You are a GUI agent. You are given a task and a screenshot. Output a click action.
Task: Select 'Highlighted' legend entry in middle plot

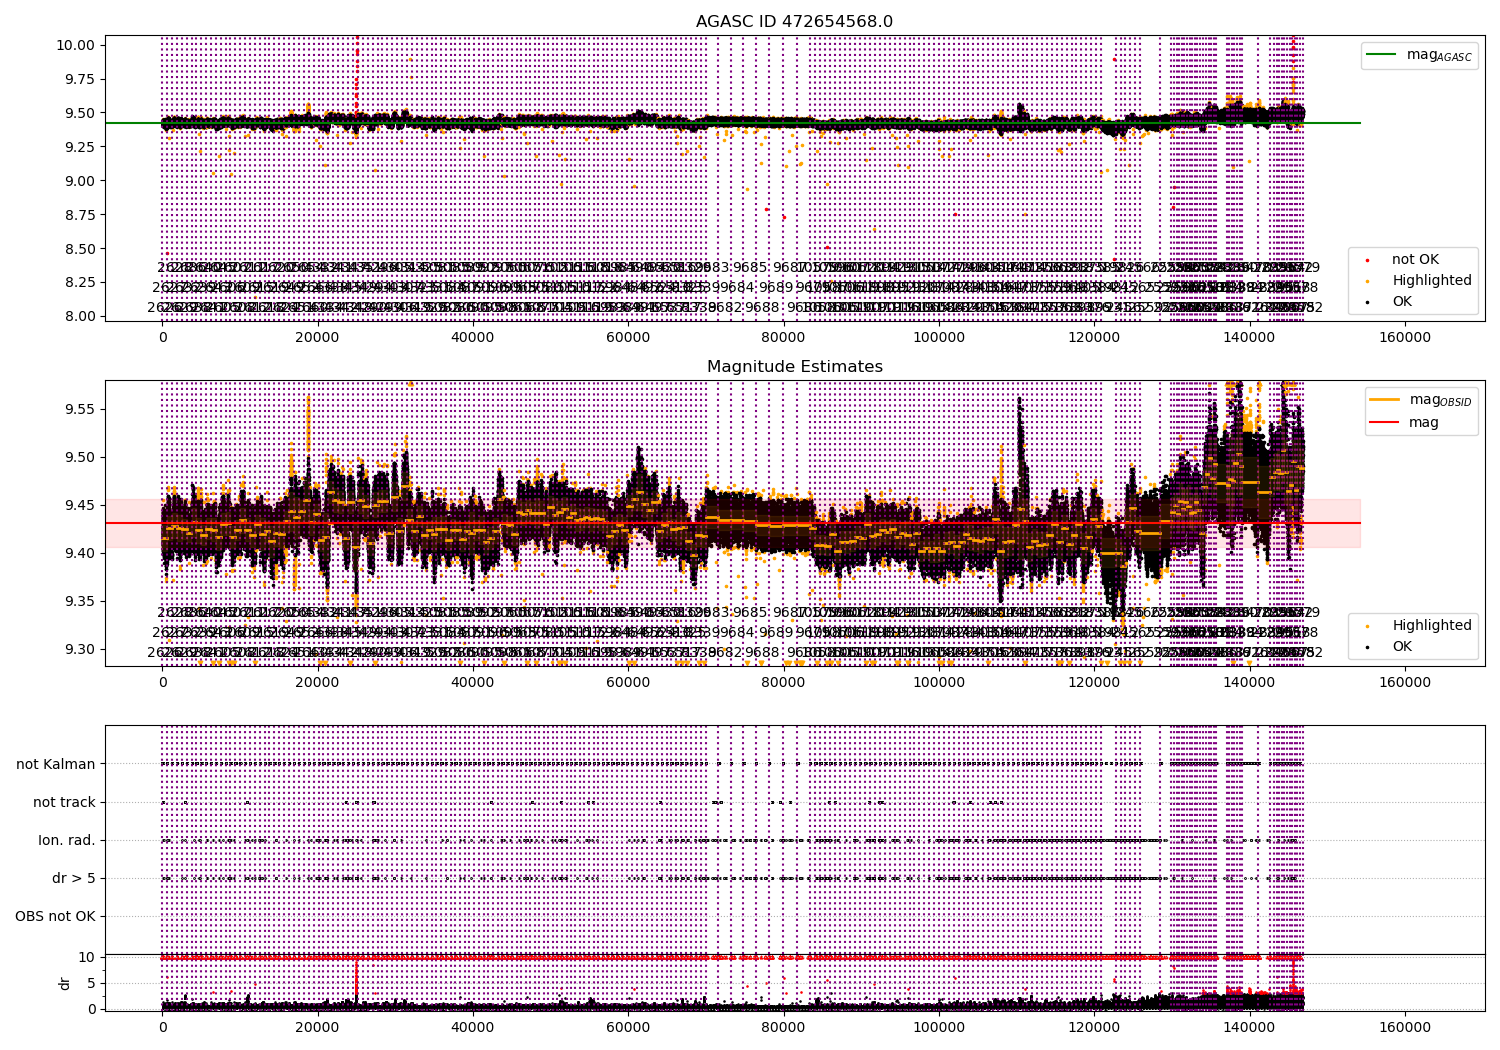[1431, 626]
